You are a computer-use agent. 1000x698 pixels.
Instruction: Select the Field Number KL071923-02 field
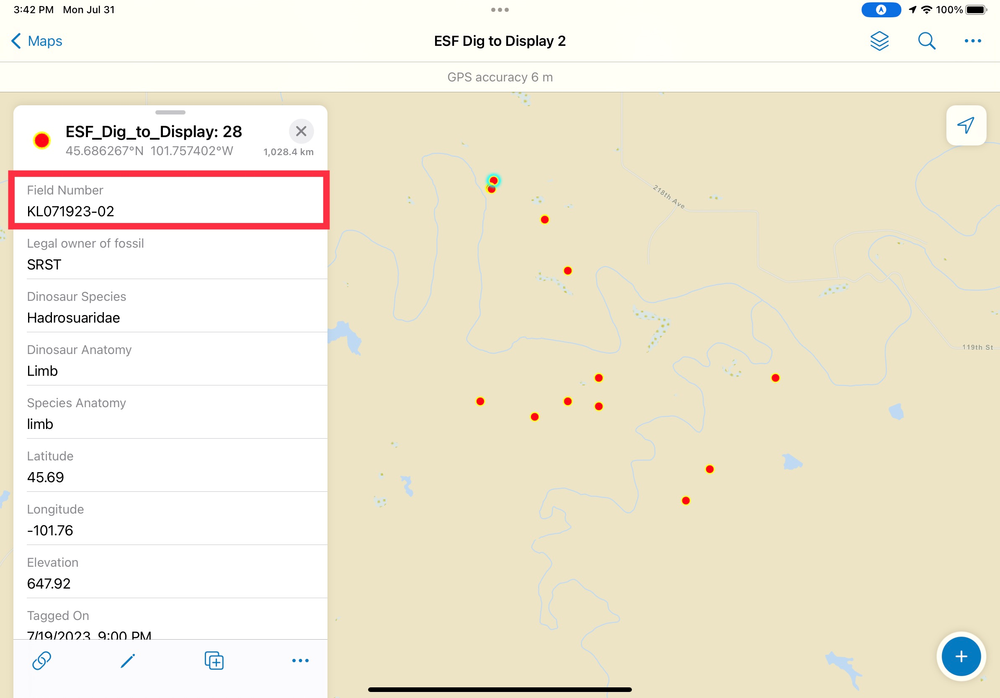click(170, 200)
